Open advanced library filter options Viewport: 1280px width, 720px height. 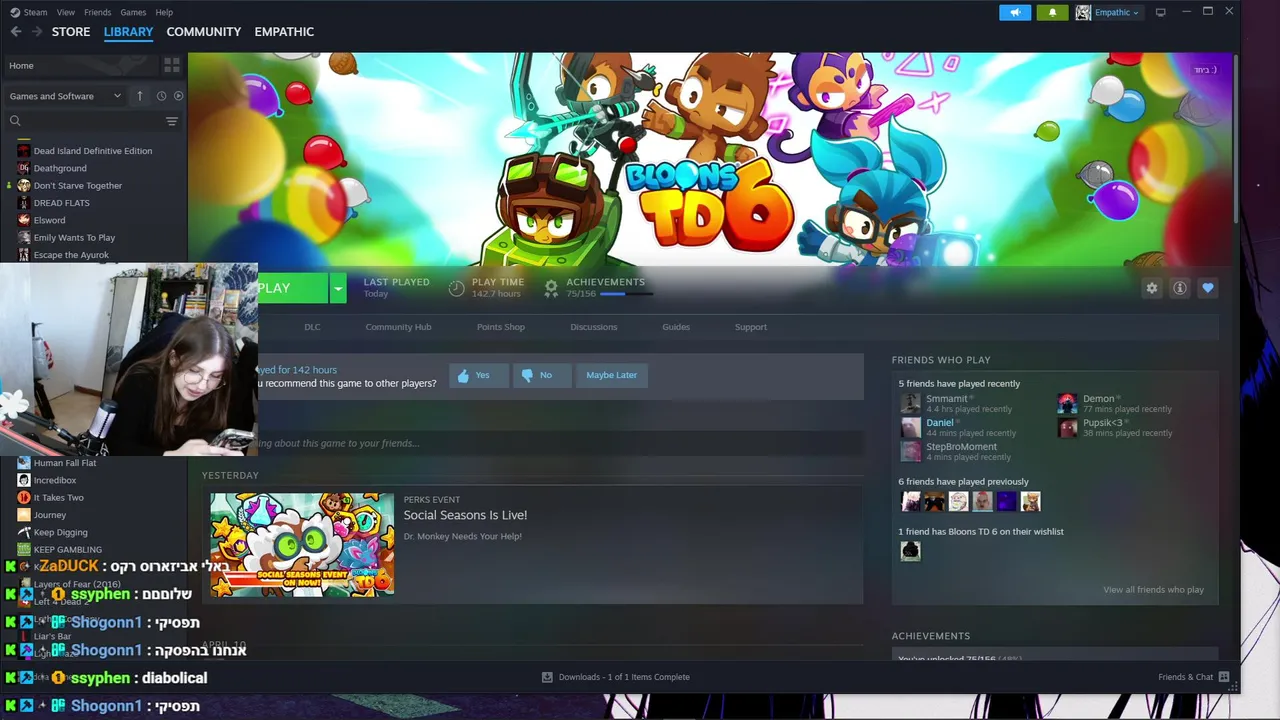(172, 121)
